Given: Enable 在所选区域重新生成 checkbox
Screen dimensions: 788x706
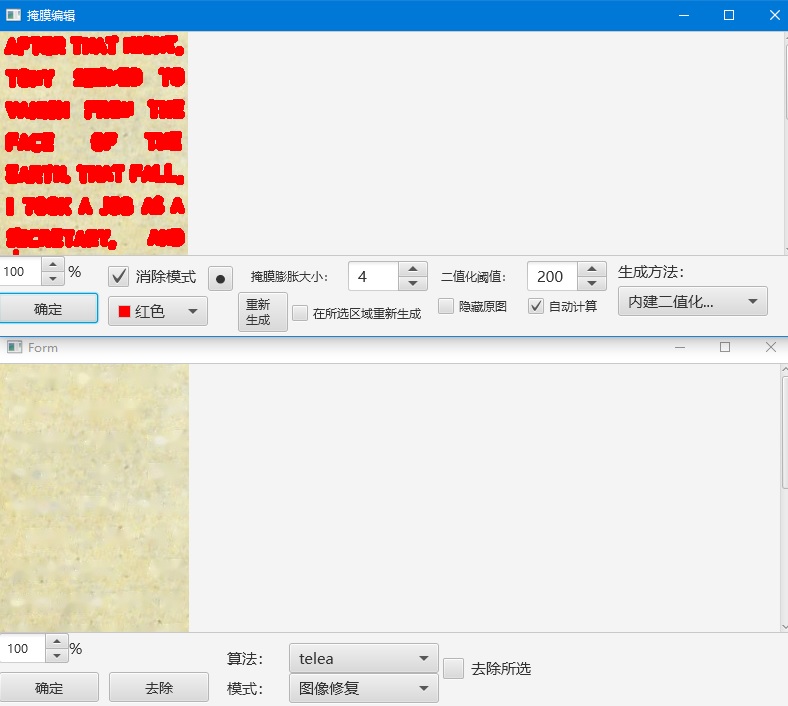Looking at the screenshot, I should point(300,313).
